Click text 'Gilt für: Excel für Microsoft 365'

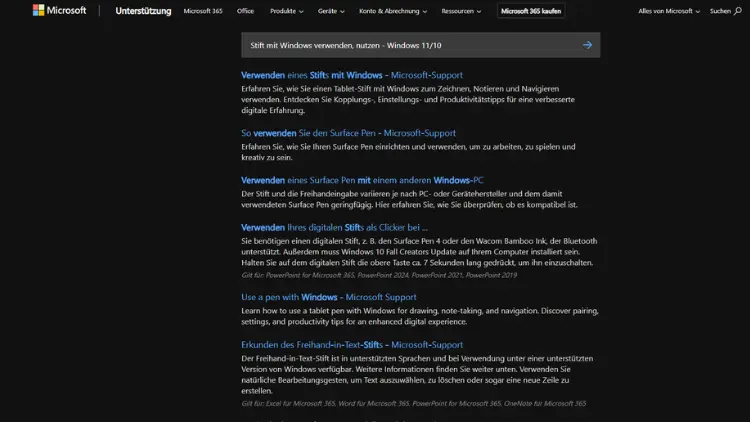tap(288, 403)
